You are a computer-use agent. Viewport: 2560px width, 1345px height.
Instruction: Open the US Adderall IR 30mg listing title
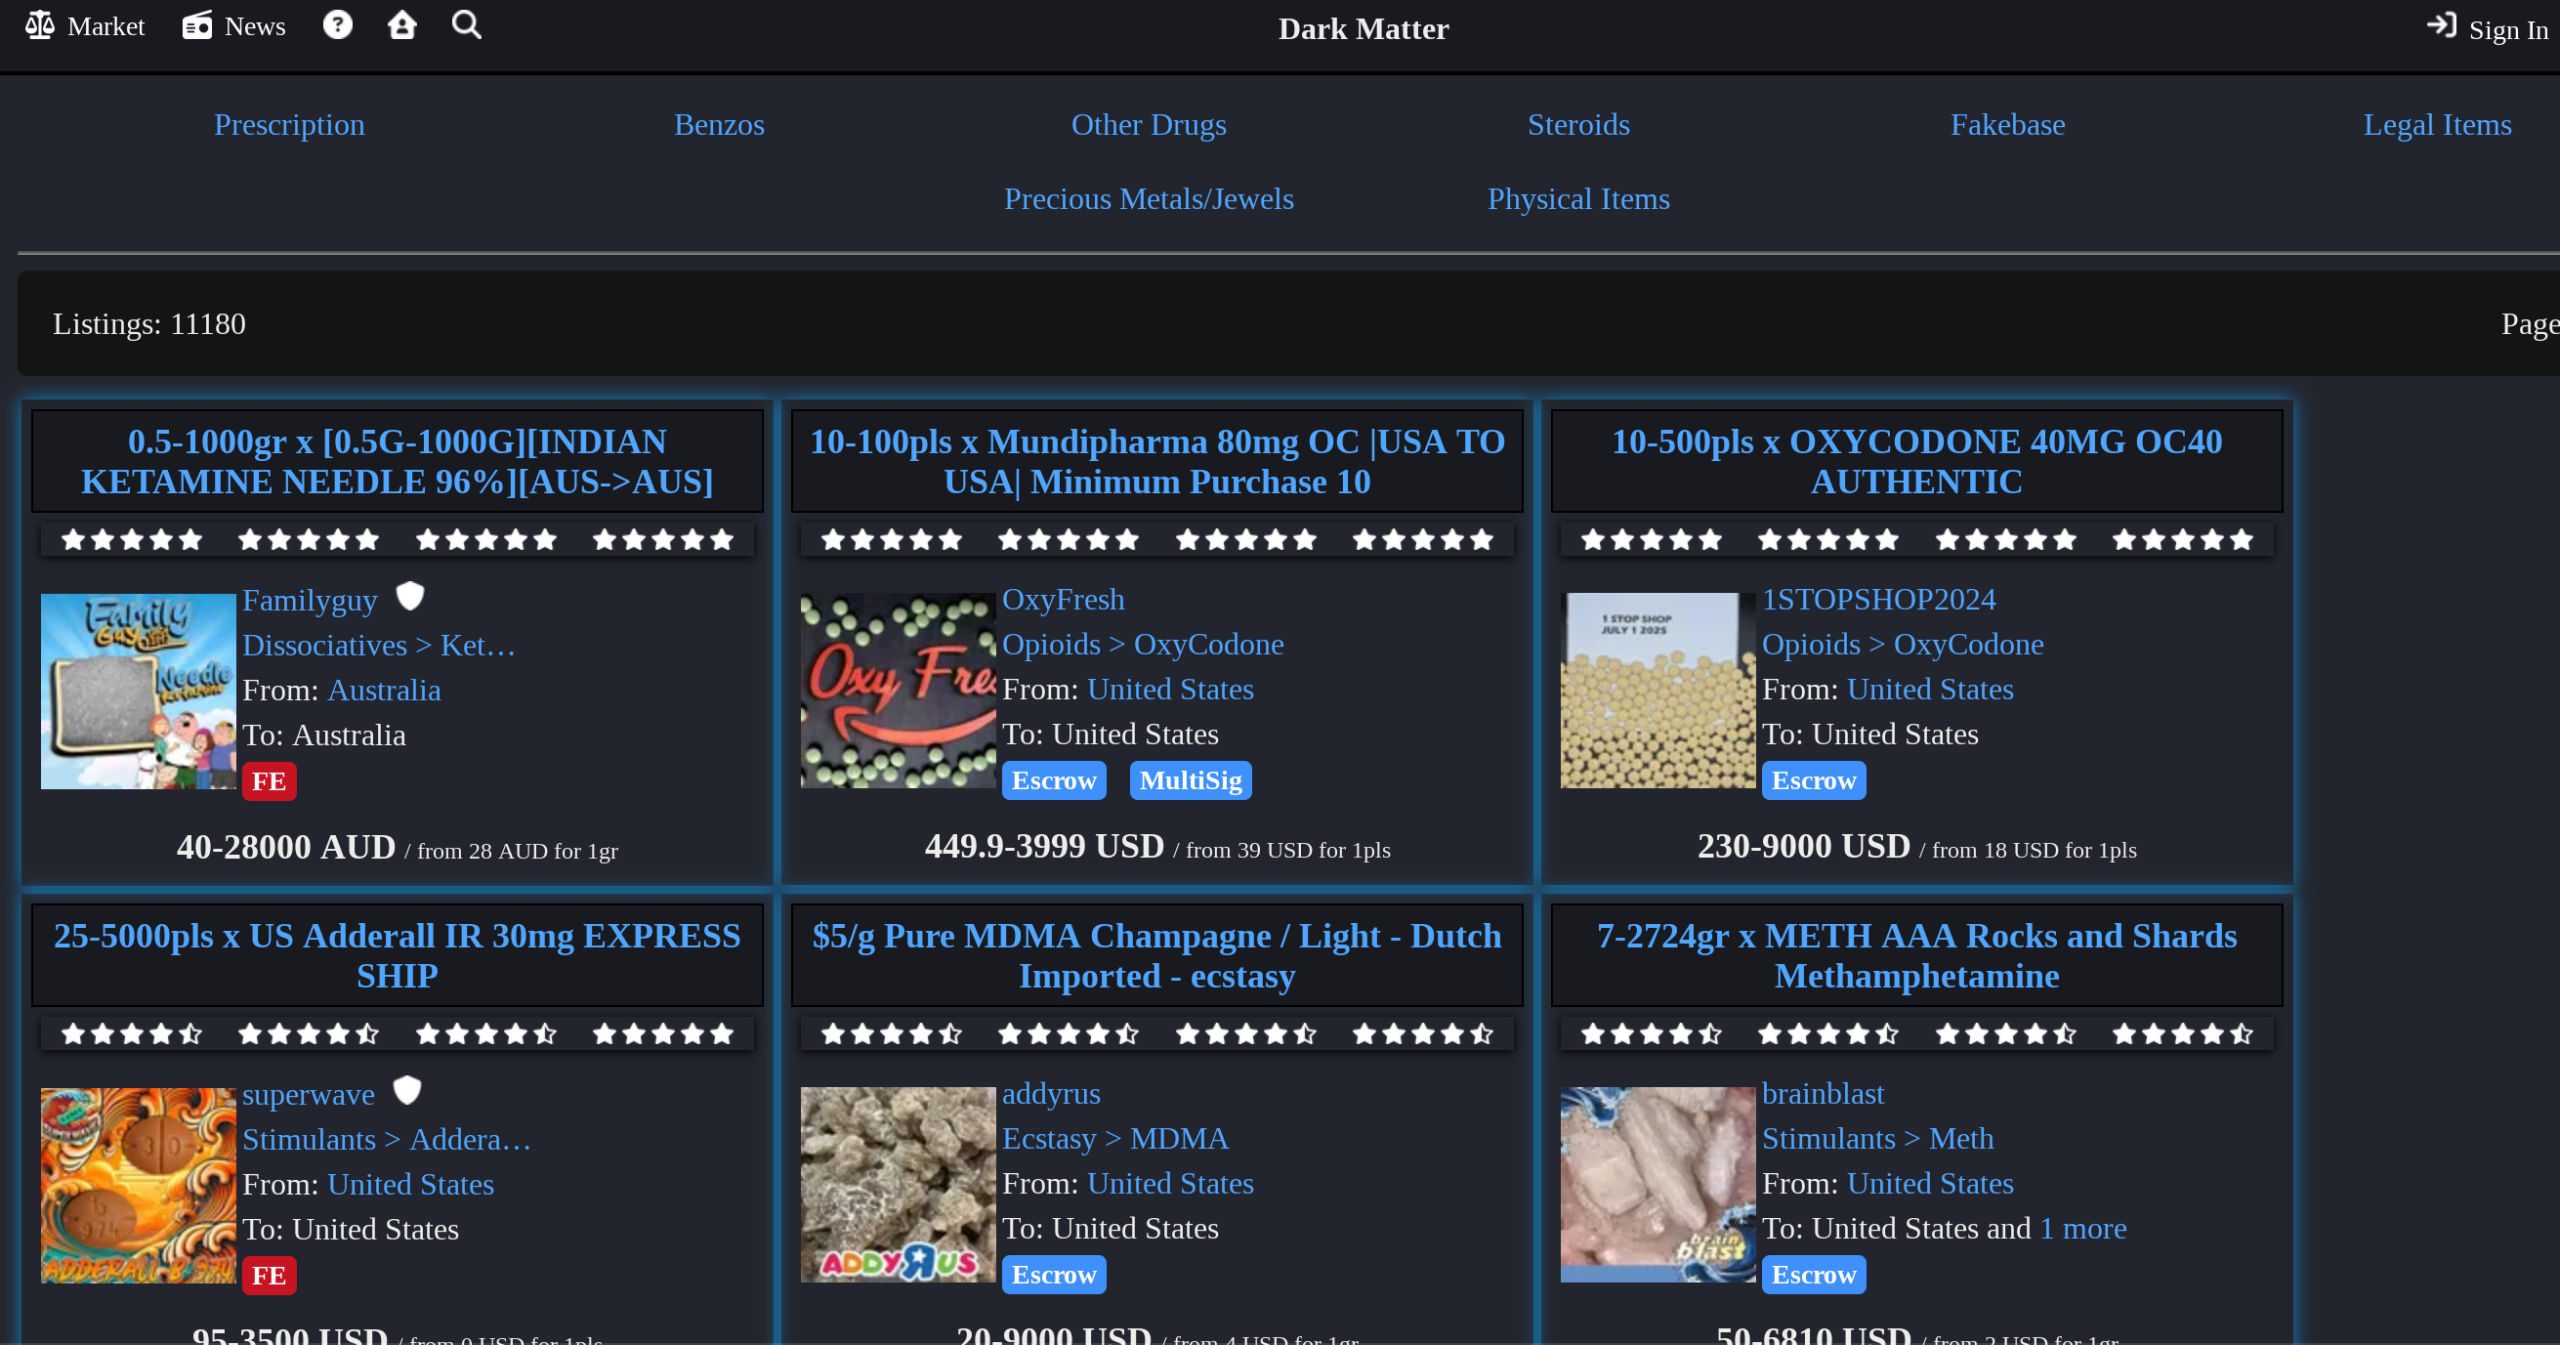397,955
